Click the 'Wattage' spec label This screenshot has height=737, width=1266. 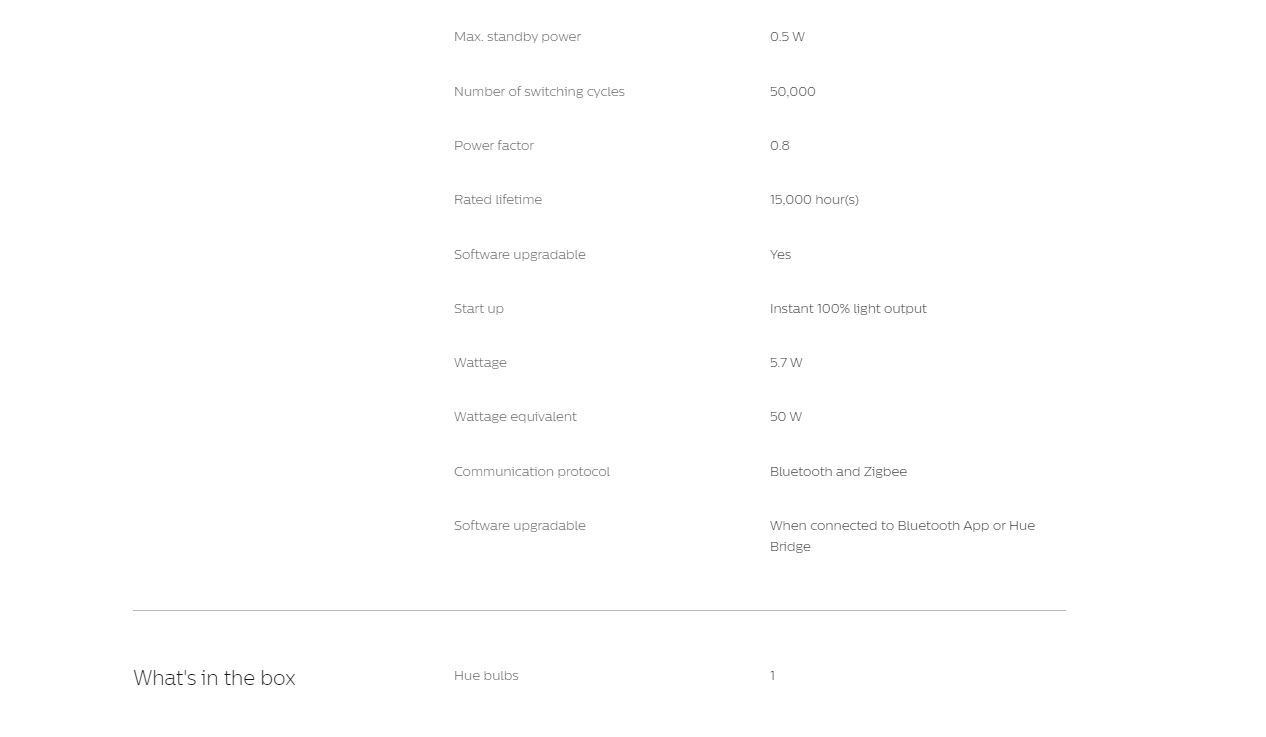[x=480, y=363]
